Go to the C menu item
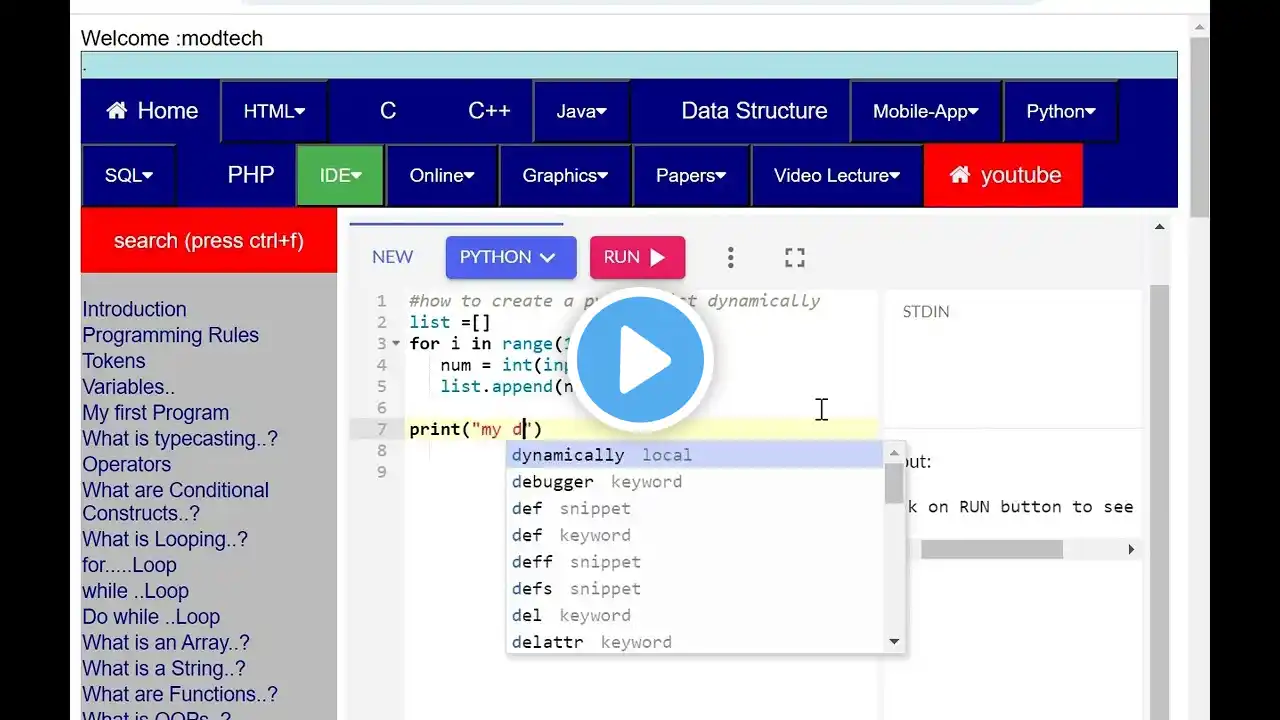Screen dimensions: 1280x720 [x=388, y=111]
